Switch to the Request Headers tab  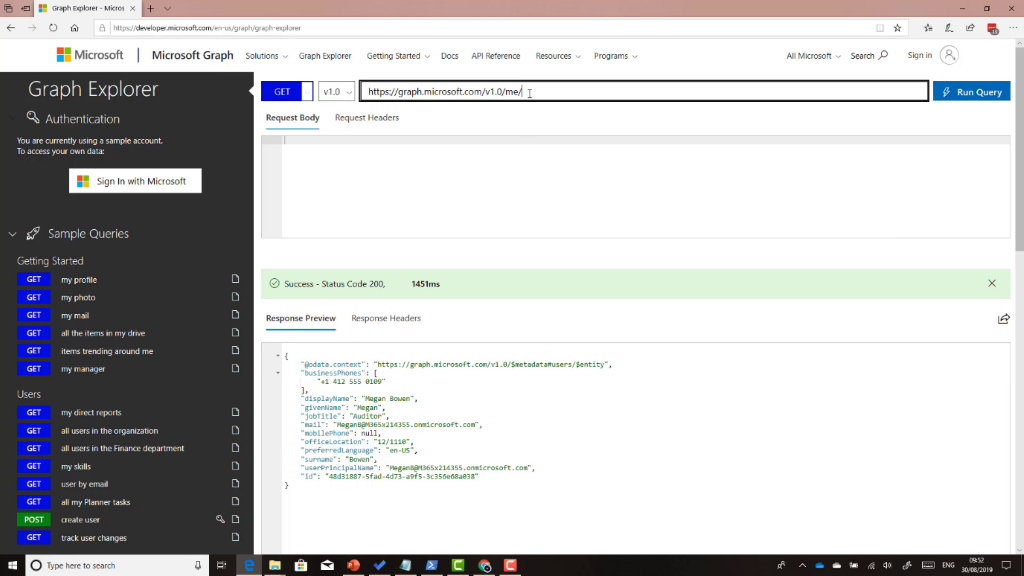pos(366,118)
